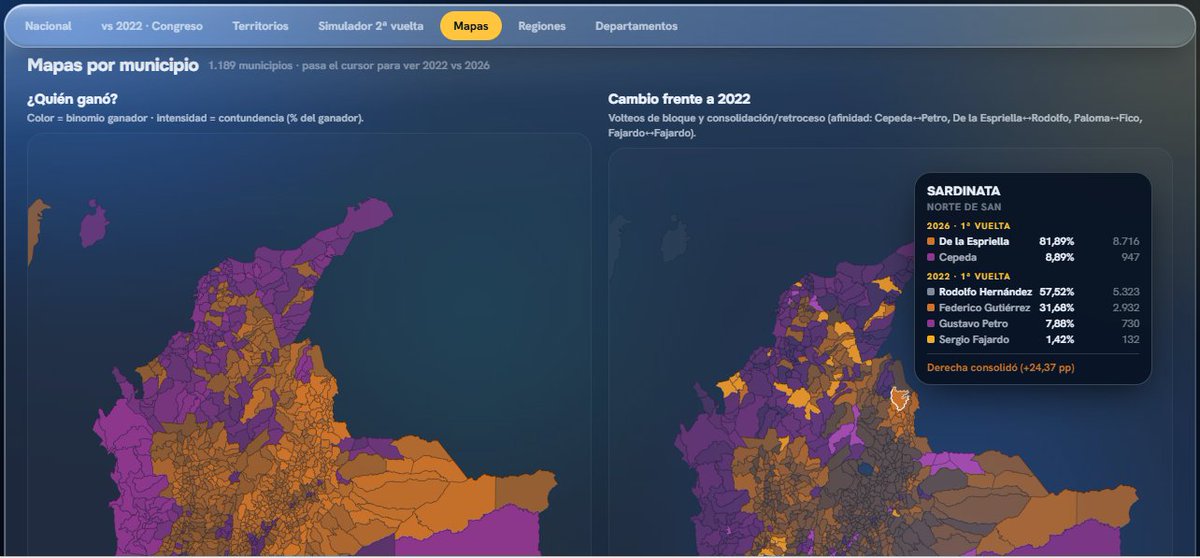Click 'Derecha consolidó (+24,37 pp)' summary
Image resolution: width=1200 pixels, height=558 pixels.
point(1001,368)
